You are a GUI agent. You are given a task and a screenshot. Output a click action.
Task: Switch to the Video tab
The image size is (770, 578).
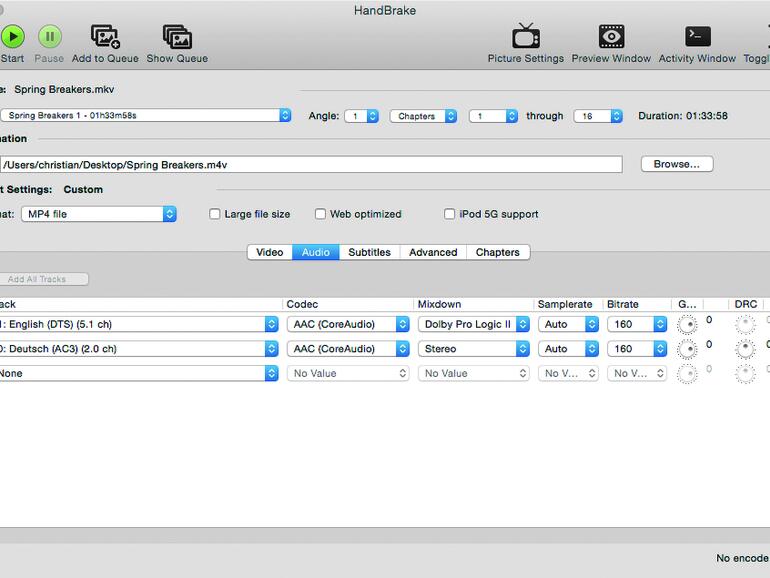pyautogui.click(x=269, y=252)
